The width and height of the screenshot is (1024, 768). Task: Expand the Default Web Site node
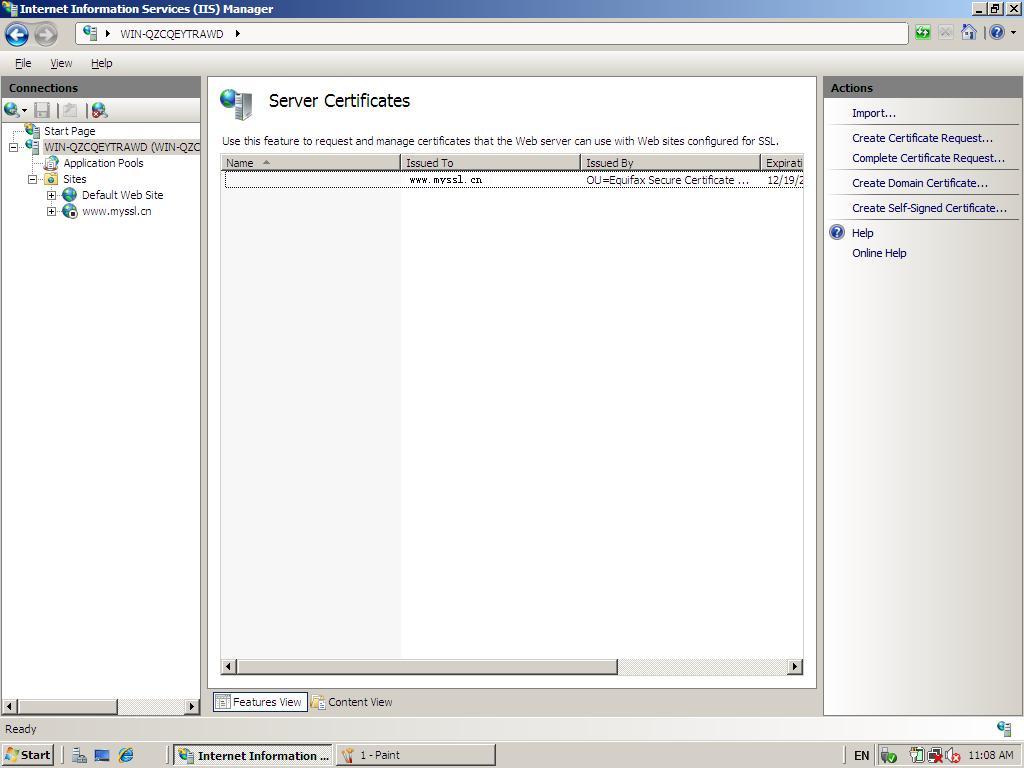[x=52, y=195]
